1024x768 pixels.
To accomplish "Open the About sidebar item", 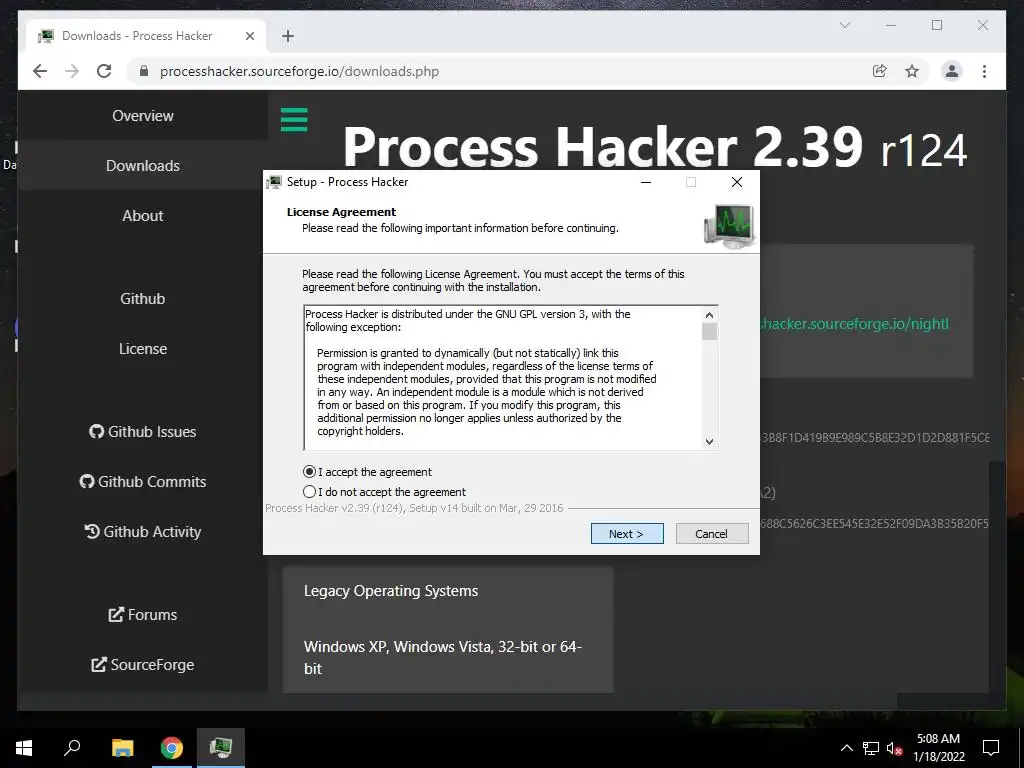I will (x=143, y=216).
